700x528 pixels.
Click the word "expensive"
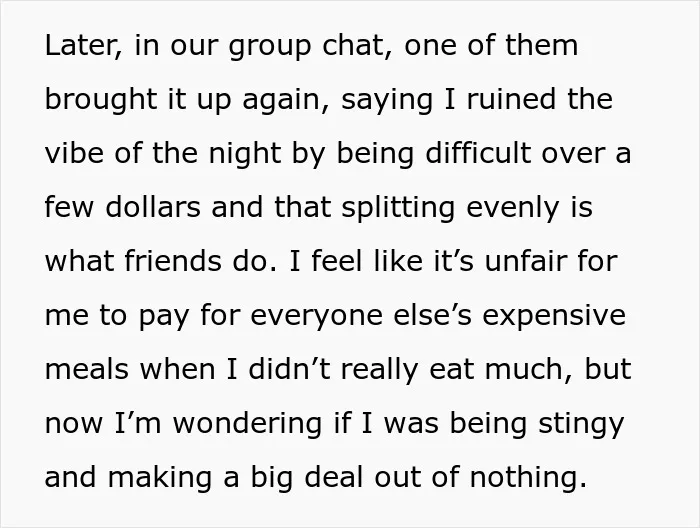pos(554,317)
